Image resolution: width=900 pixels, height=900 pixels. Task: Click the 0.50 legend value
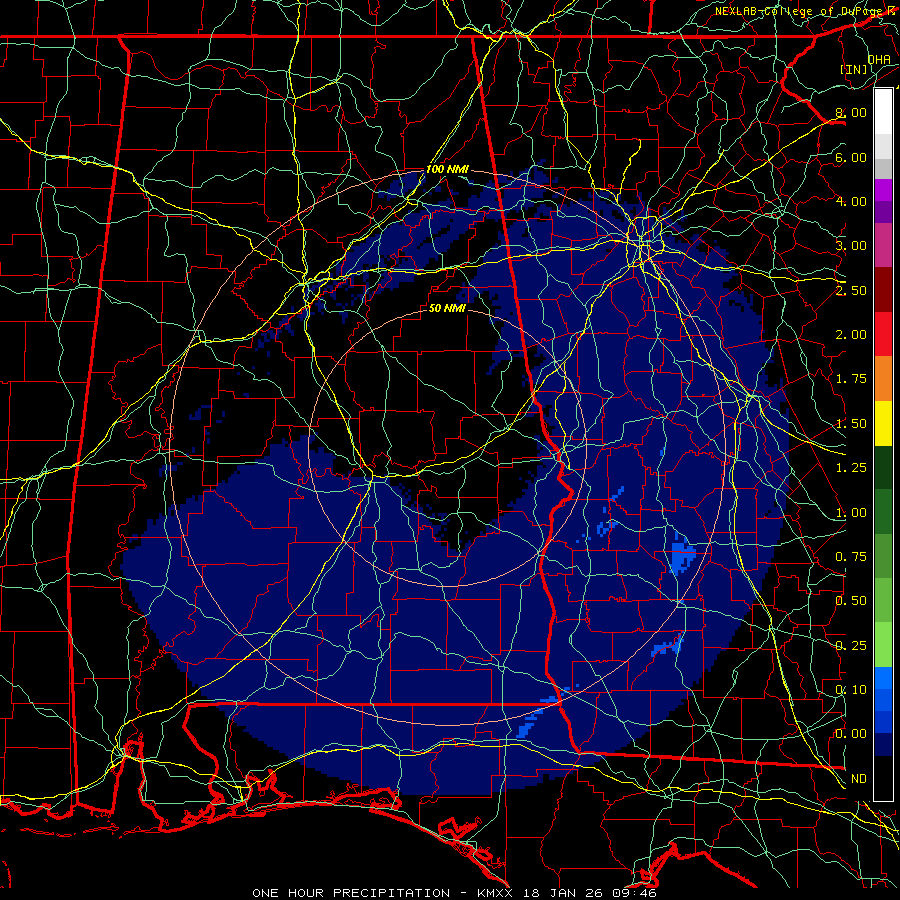851,601
